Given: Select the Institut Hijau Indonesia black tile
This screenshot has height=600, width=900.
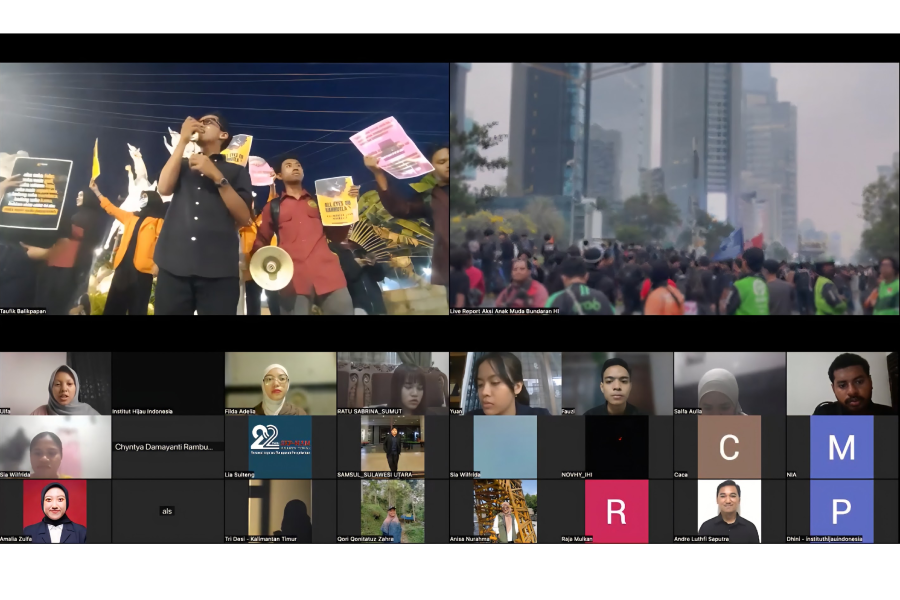Looking at the screenshot, I should point(168,384).
